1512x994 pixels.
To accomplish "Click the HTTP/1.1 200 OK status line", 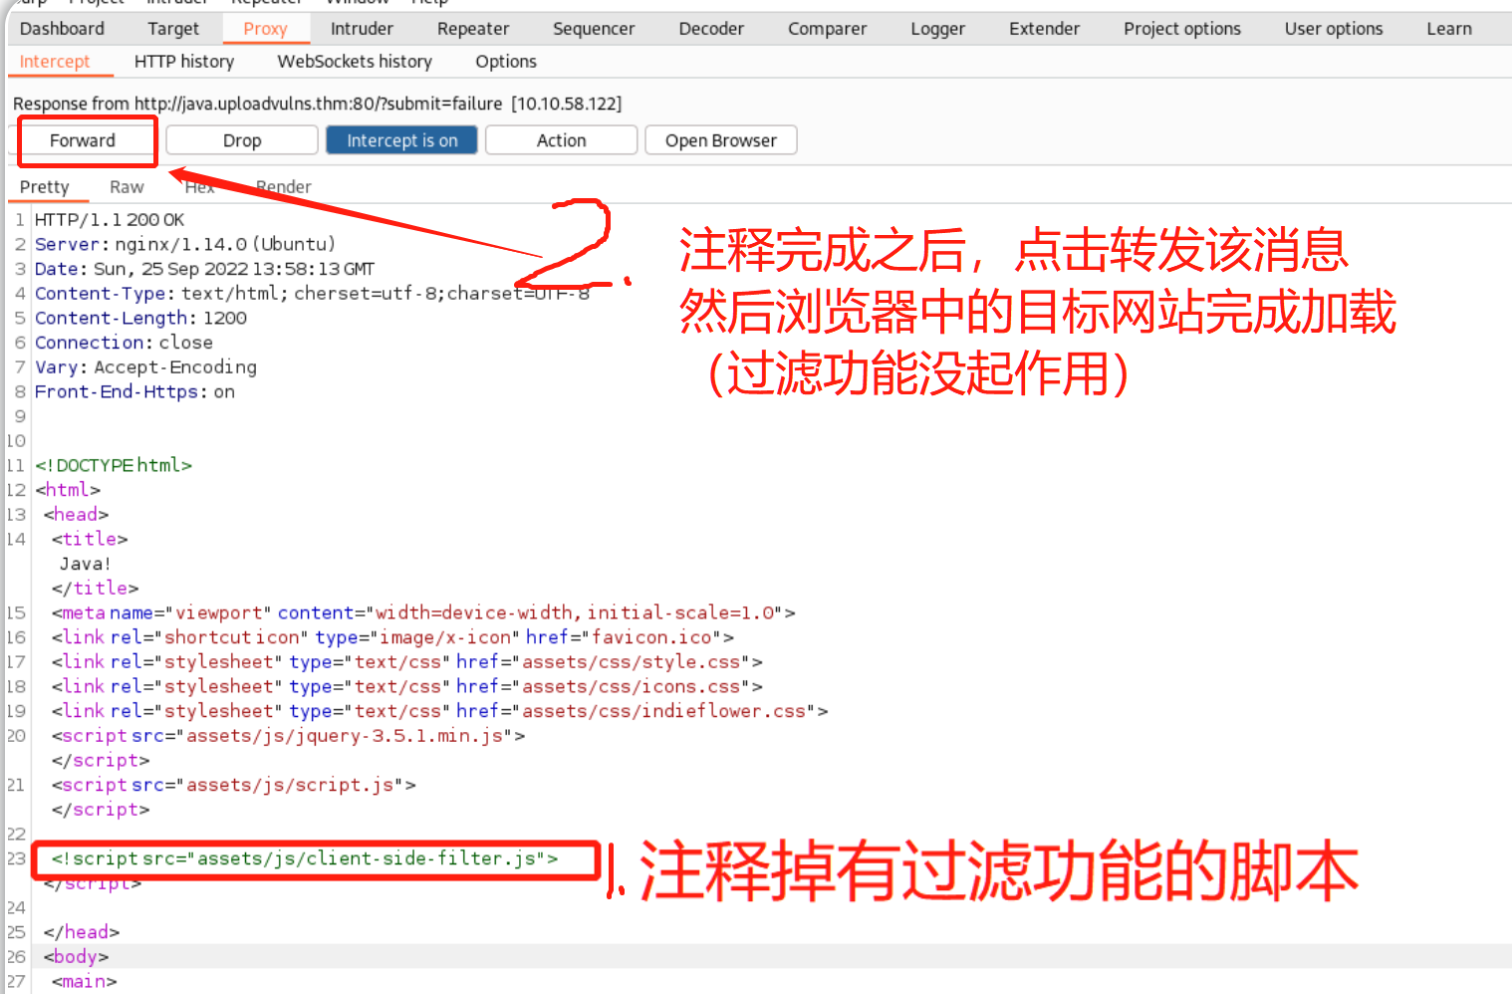I will [110, 219].
